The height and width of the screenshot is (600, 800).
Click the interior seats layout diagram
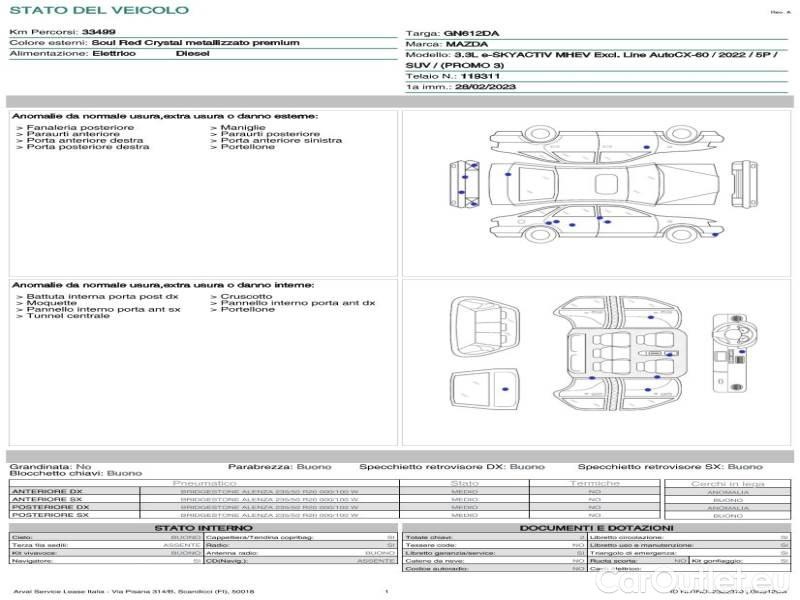(x=617, y=353)
